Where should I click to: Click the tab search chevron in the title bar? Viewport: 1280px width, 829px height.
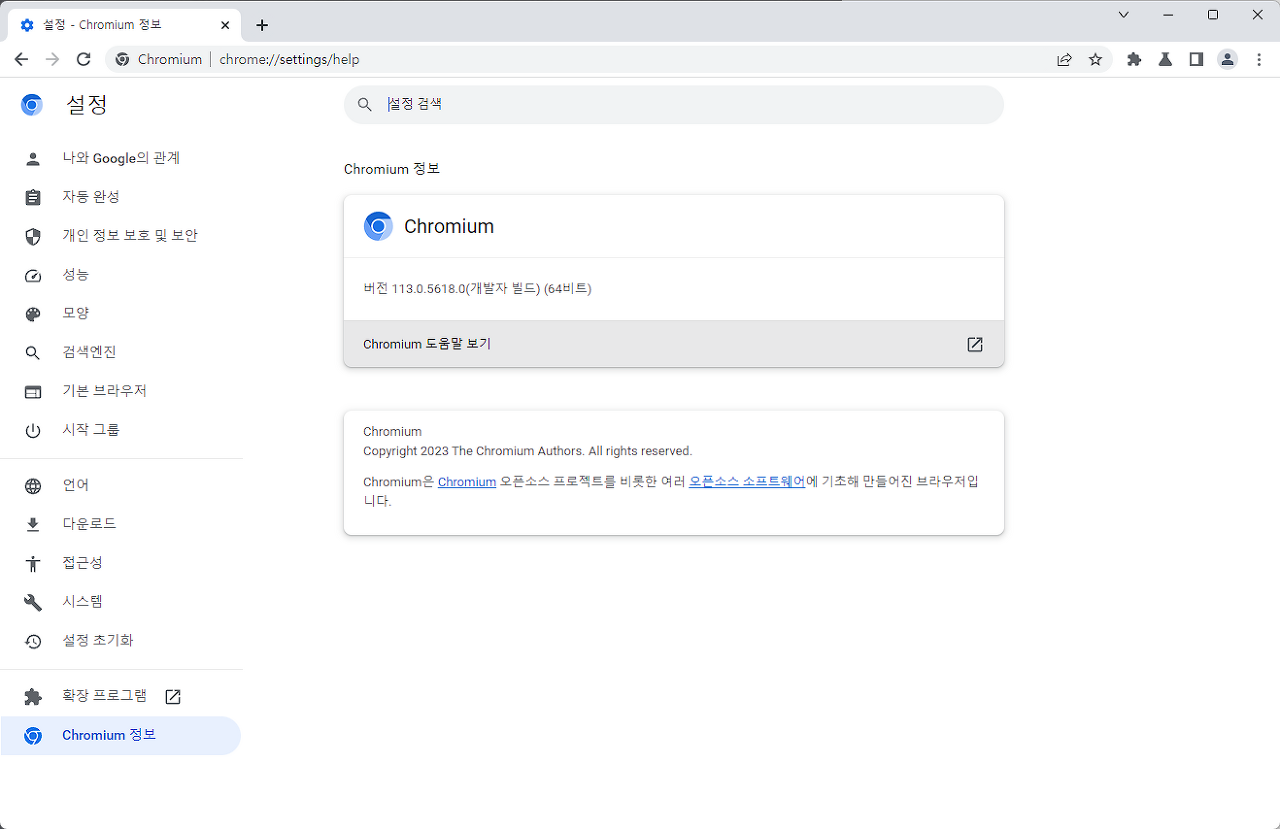[1124, 14]
